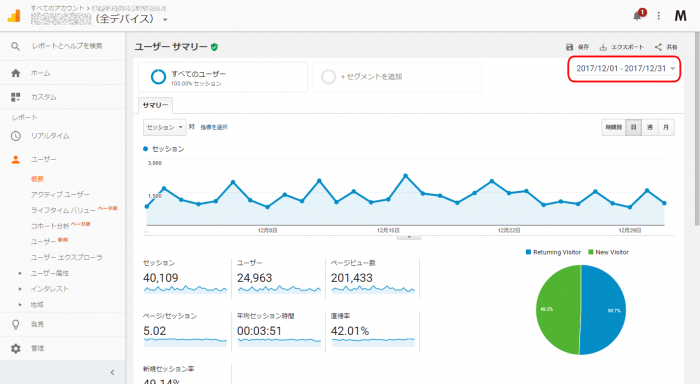Open ライフタイムバリュー report
Image resolution: width=700 pixels, height=384 pixels.
point(63,210)
